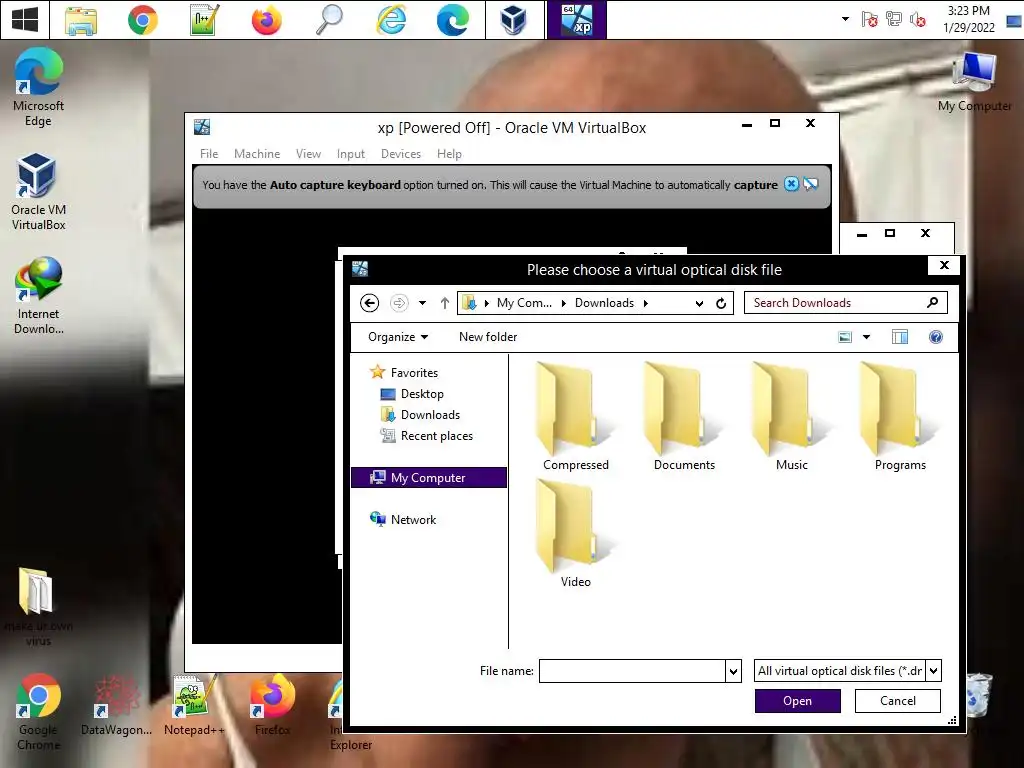Go forward in the file dialog
Screen dimensions: 1024x768
(399, 303)
